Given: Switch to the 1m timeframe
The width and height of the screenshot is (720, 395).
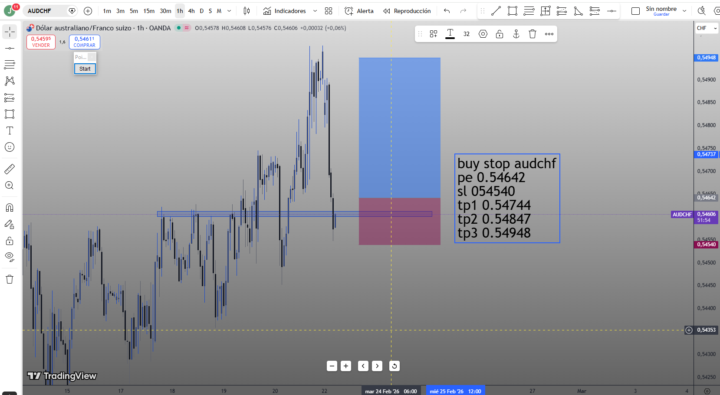Looking at the screenshot, I should click(107, 11).
